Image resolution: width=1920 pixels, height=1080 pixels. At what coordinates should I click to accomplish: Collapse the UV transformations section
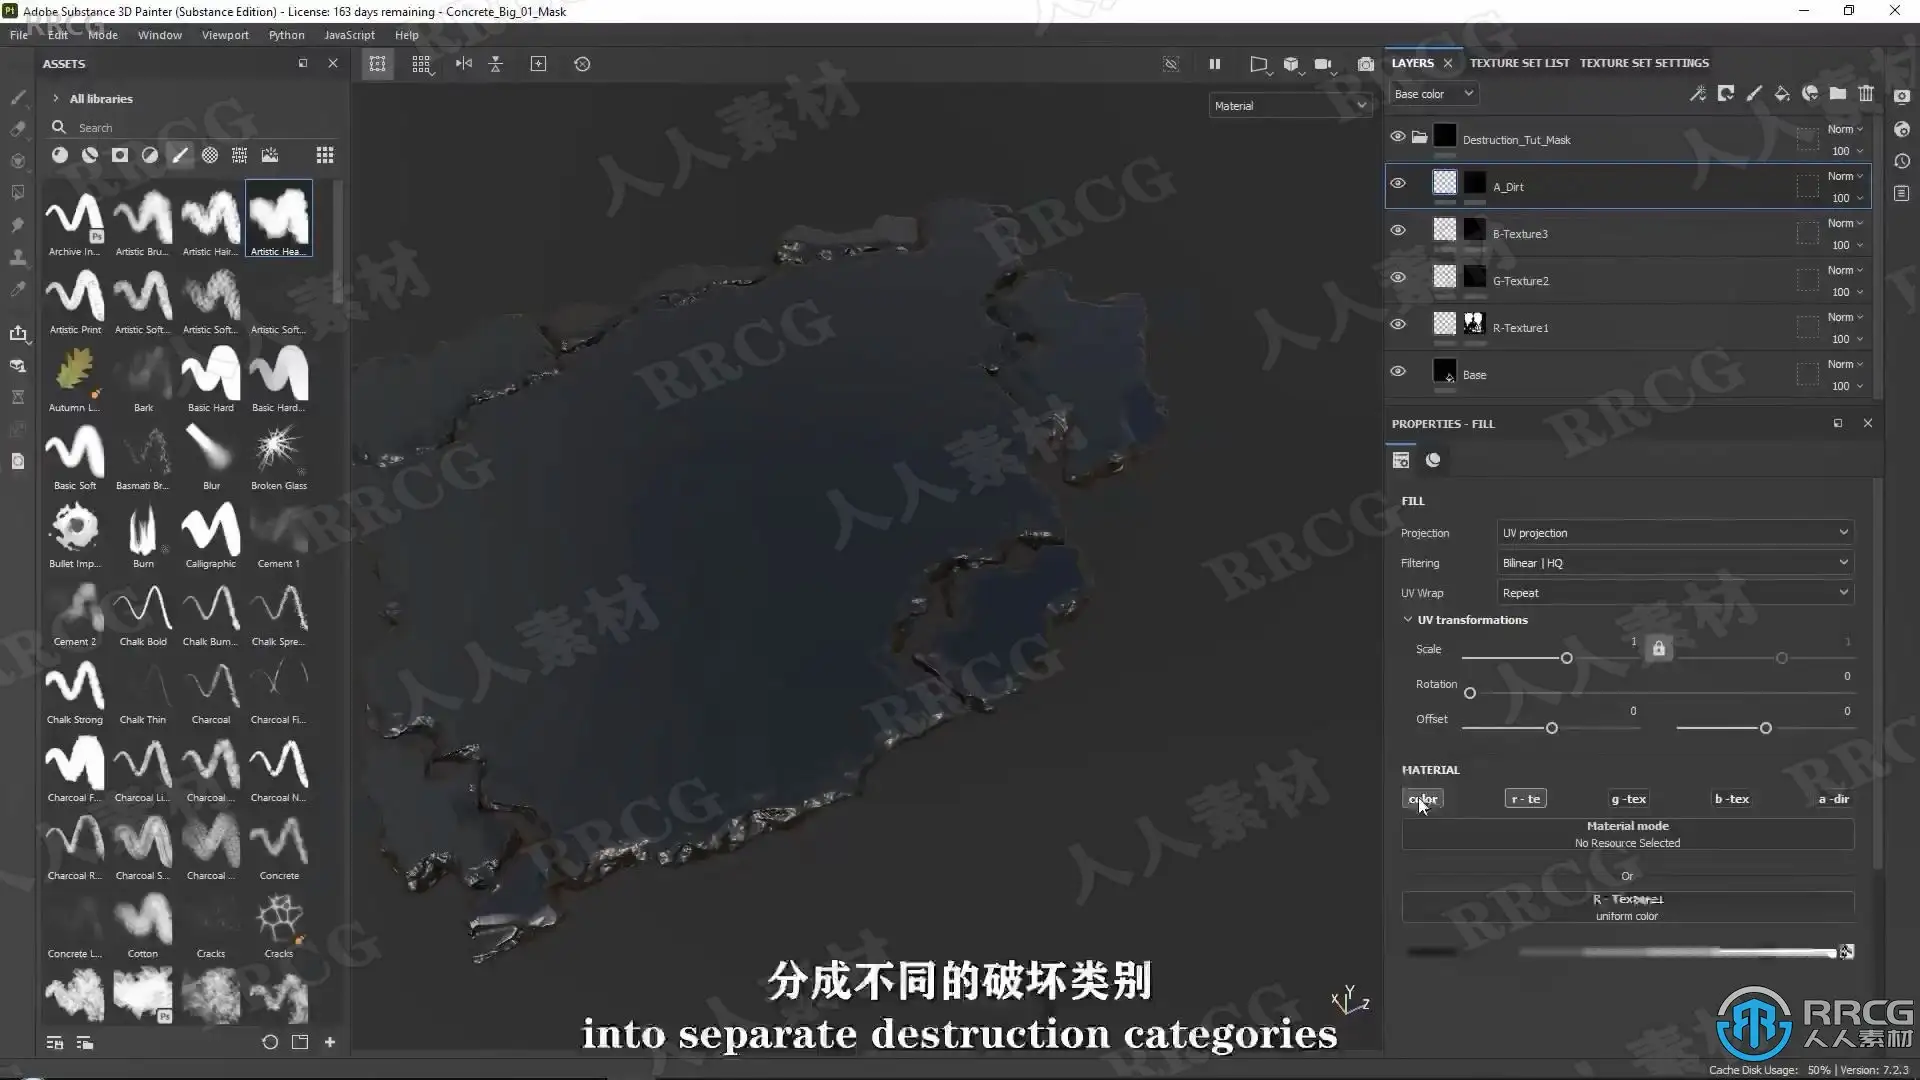(1408, 620)
